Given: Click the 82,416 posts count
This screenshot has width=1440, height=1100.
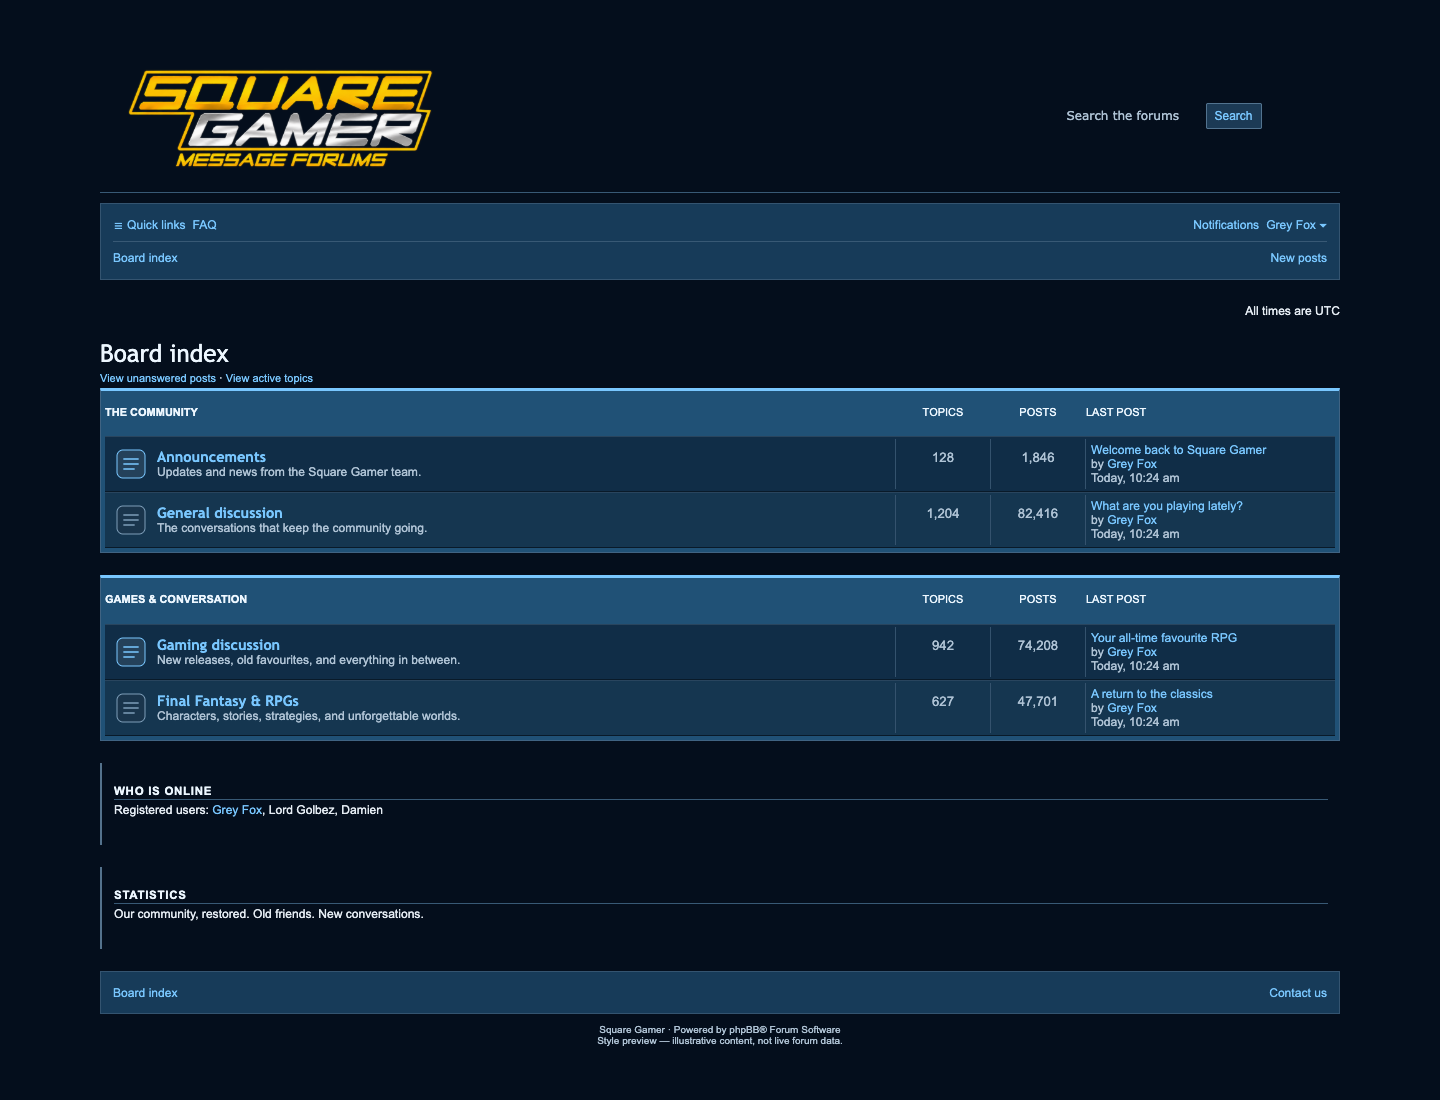Looking at the screenshot, I should (x=1037, y=514).
